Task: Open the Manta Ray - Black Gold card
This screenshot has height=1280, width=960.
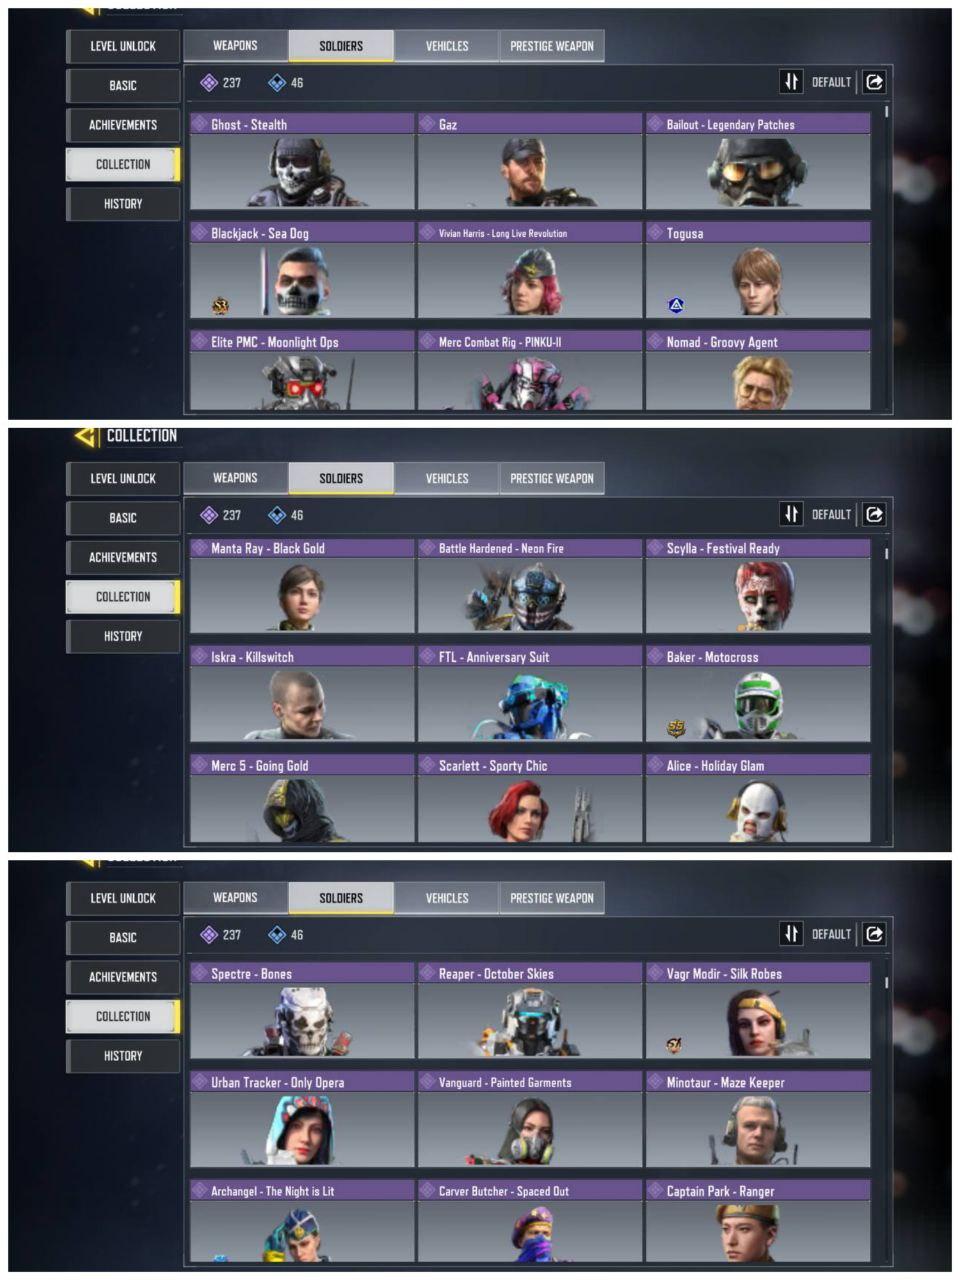Action: 302,585
